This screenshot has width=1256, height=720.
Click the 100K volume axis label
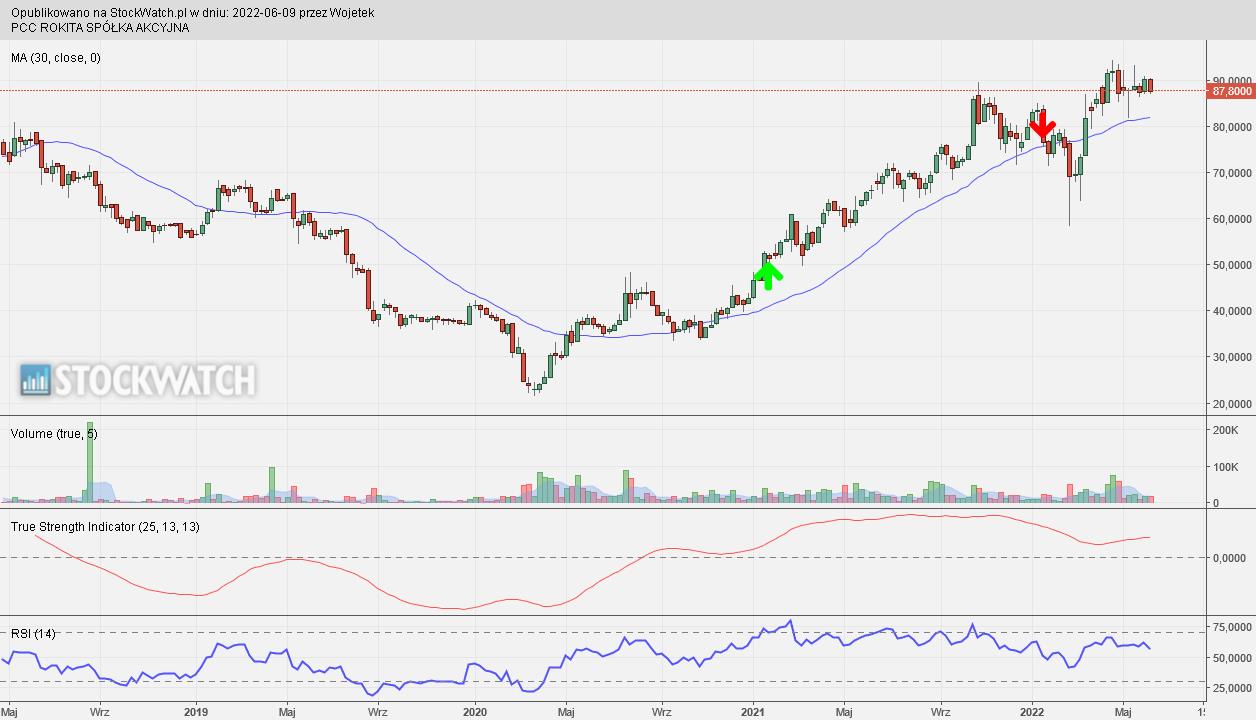pyautogui.click(x=1225, y=467)
